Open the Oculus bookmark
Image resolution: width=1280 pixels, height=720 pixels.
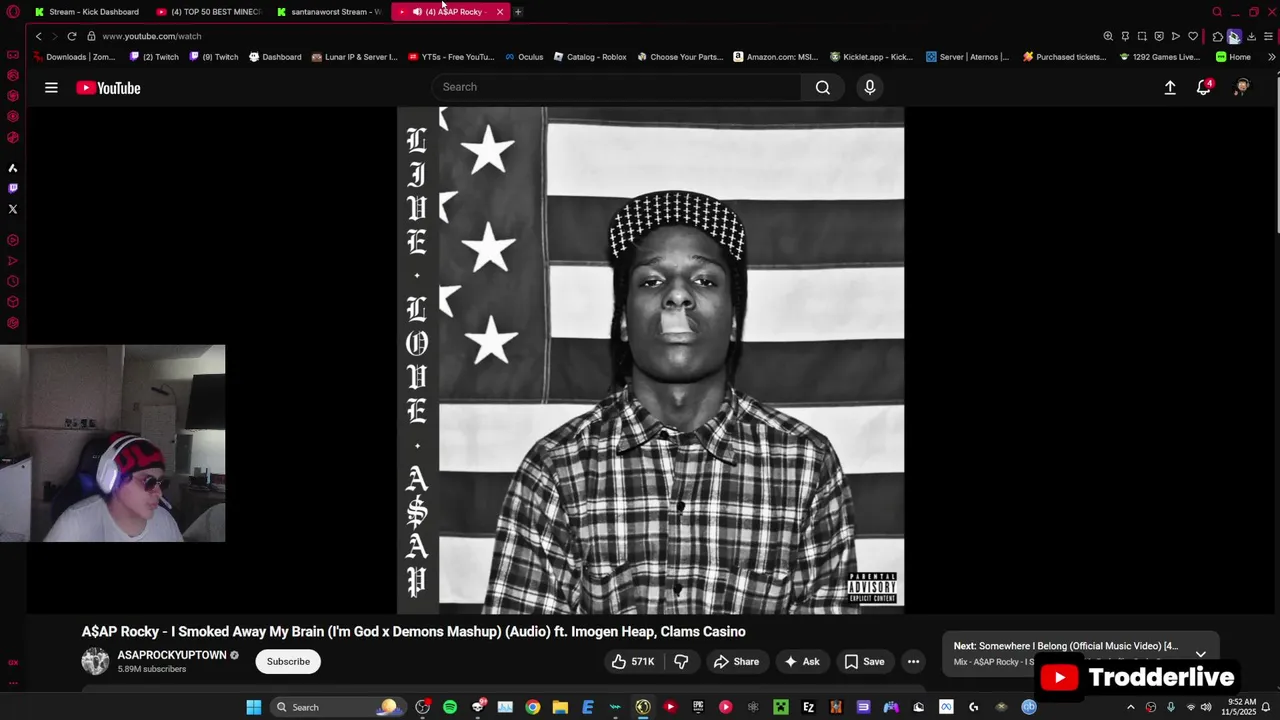pos(524,57)
